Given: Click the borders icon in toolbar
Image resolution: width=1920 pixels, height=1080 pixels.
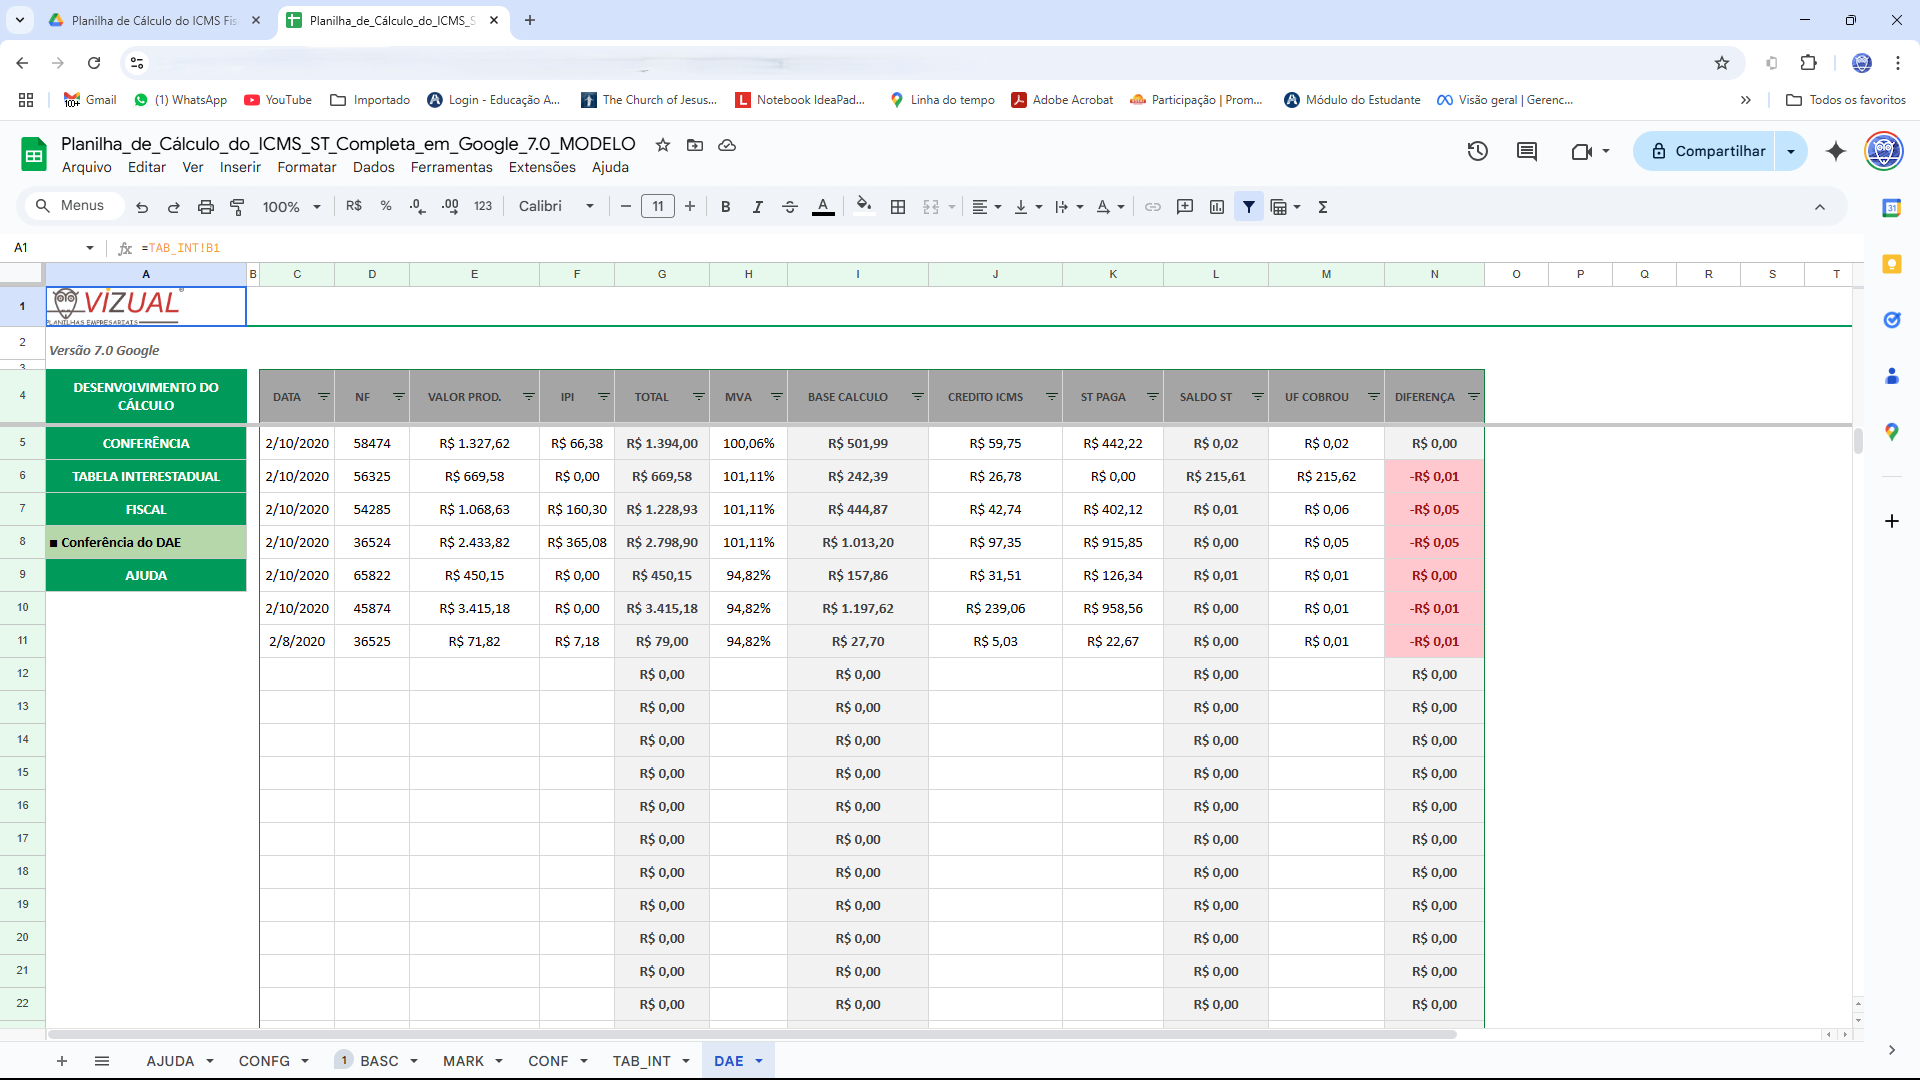Looking at the screenshot, I should pos(898,207).
